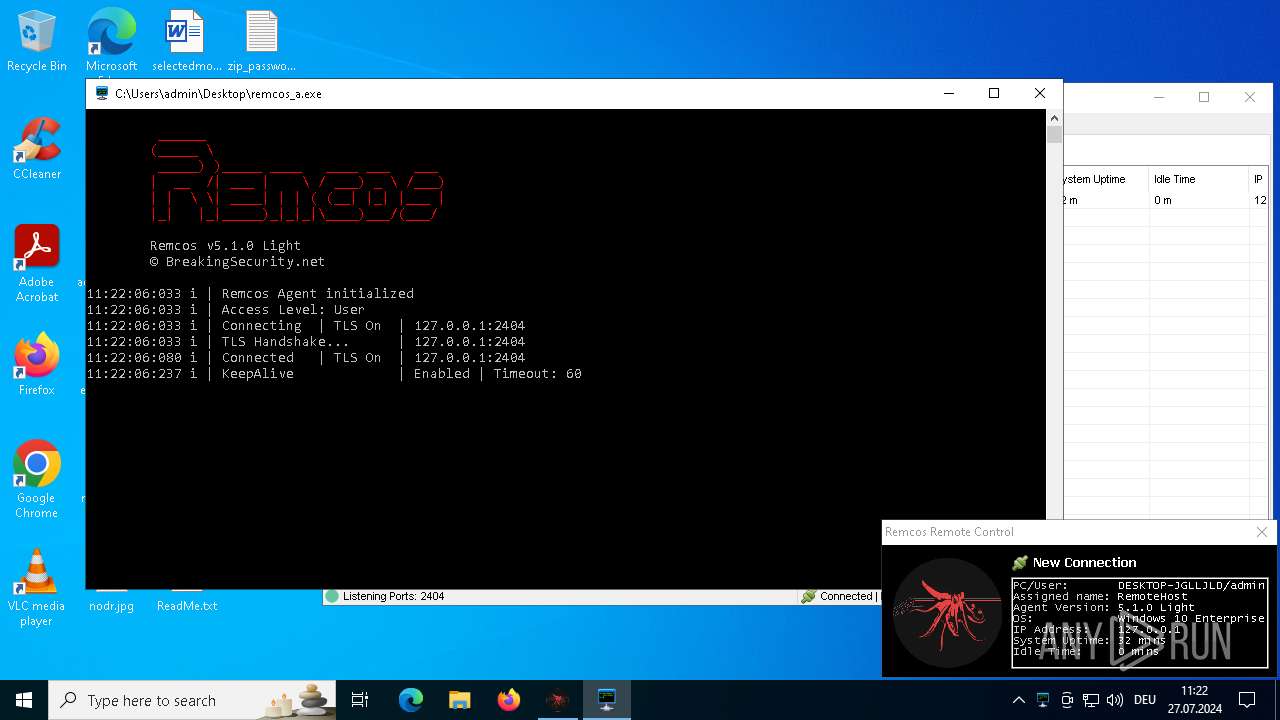This screenshot has height=720, width=1280.
Task: Open Microsoft Edge from the taskbar
Action: coord(411,700)
